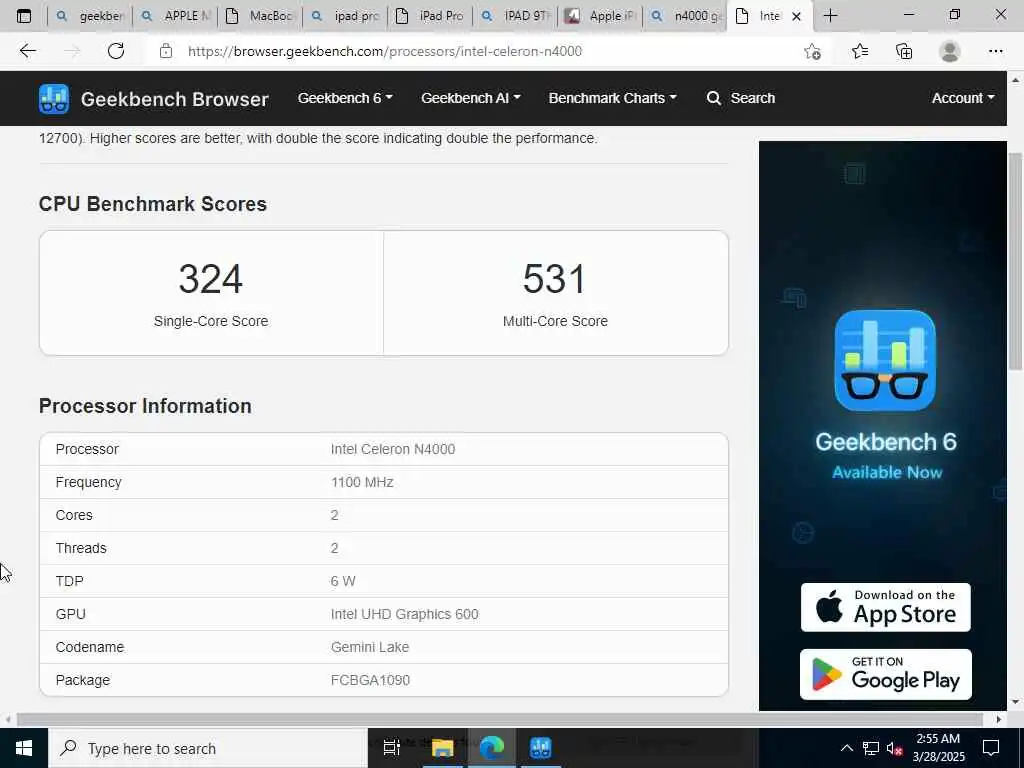Click the Geekbench 6 ad logo
This screenshot has height=768, width=1024.
885,360
